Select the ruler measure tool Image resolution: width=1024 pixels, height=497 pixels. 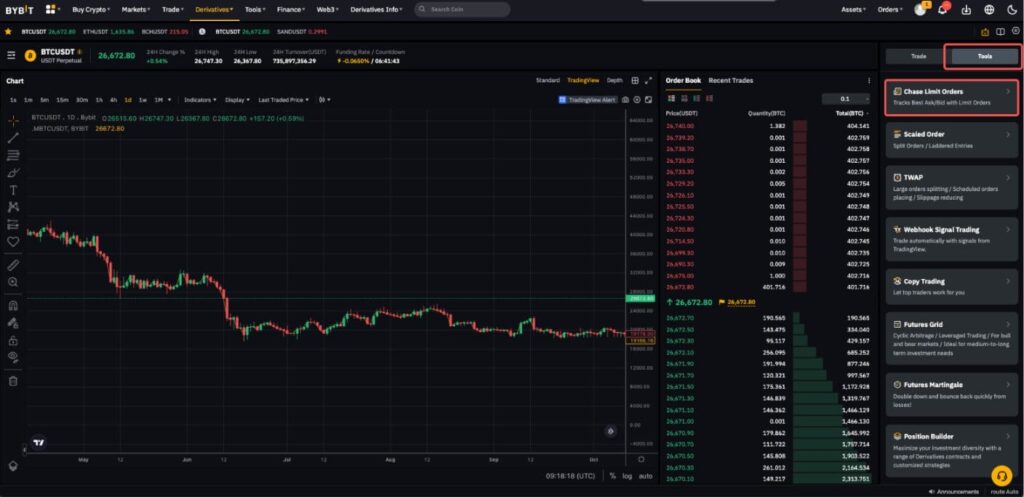click(x=13, y=265)
